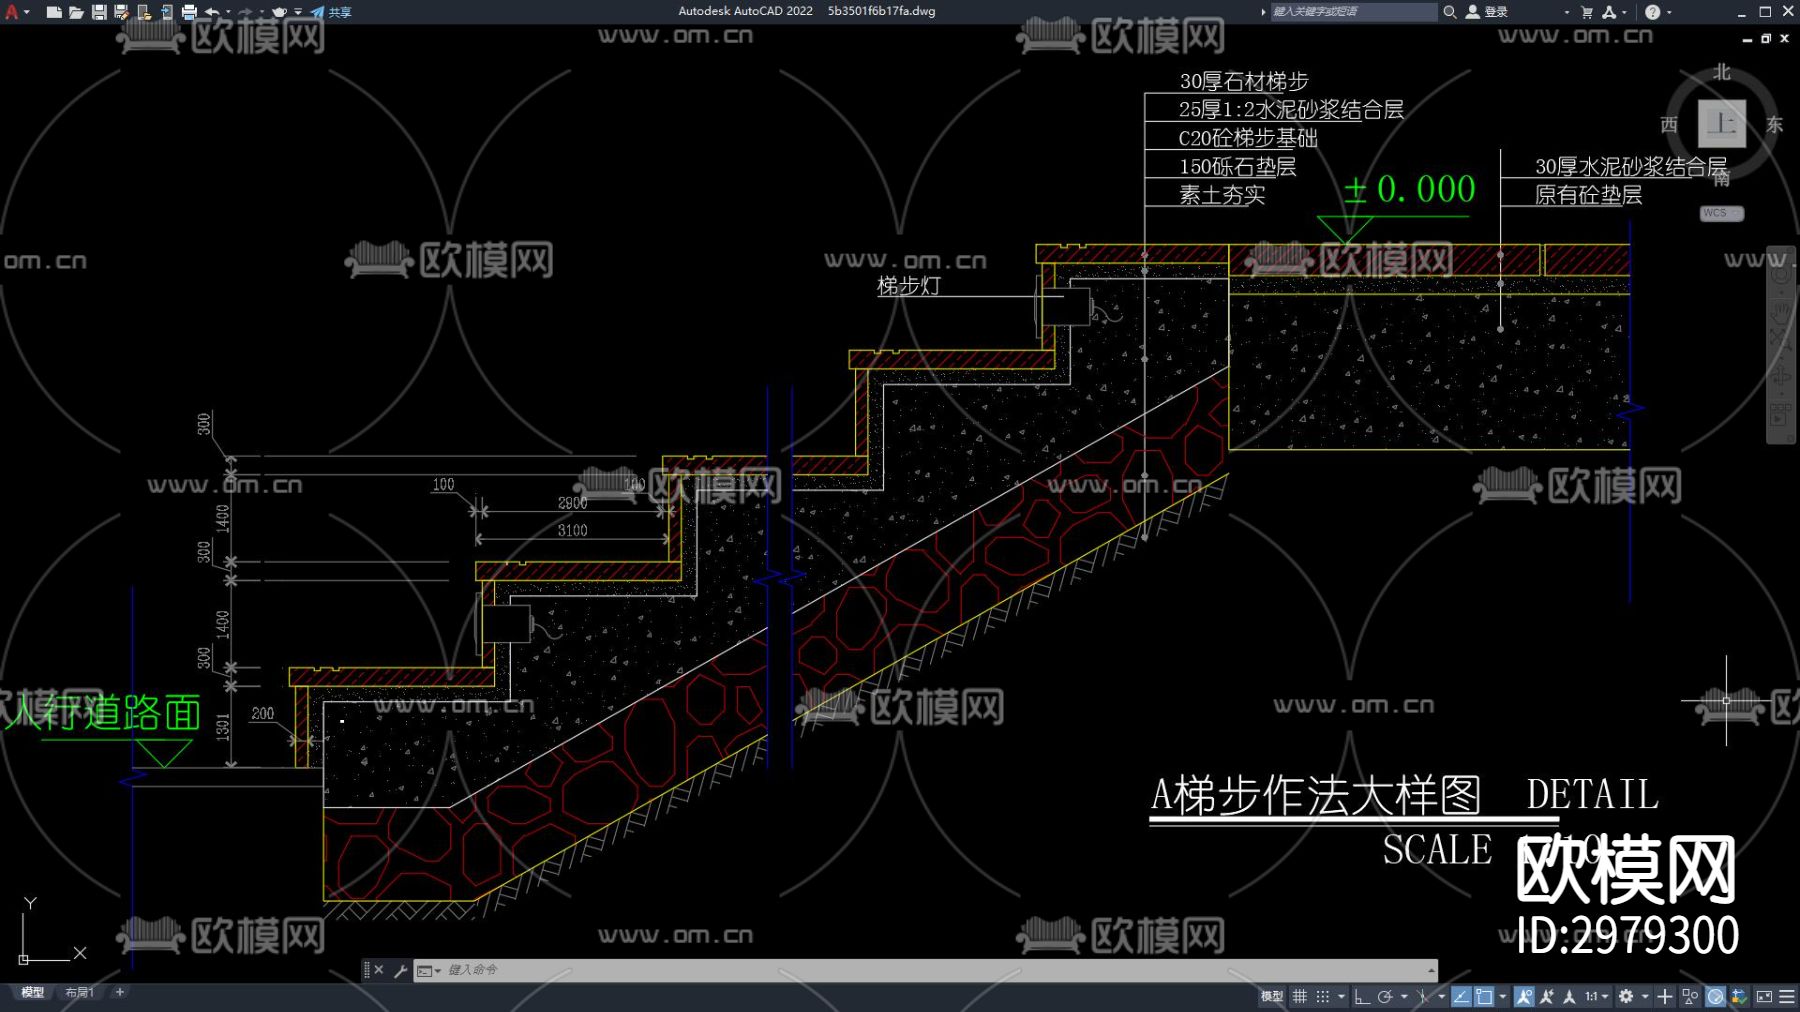Screen dimensions: 1800x1012
Task: Click the Autodesk connectivity triangle icon
Action: (1609, 12)
